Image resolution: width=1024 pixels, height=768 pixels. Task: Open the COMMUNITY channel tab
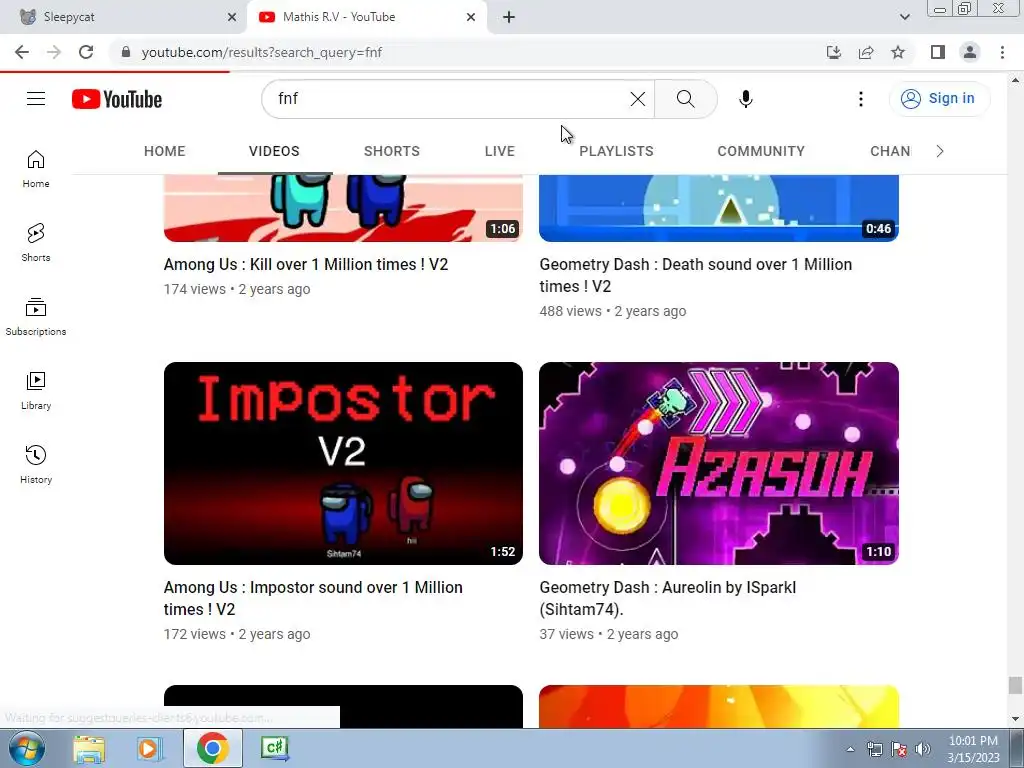click(761, 151)
